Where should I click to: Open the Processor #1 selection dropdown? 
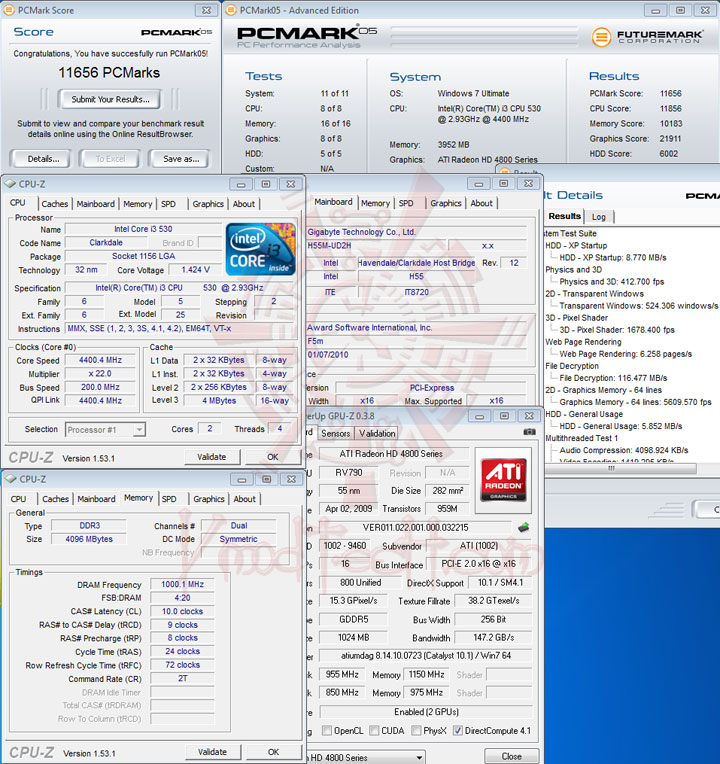coord(139,430)
